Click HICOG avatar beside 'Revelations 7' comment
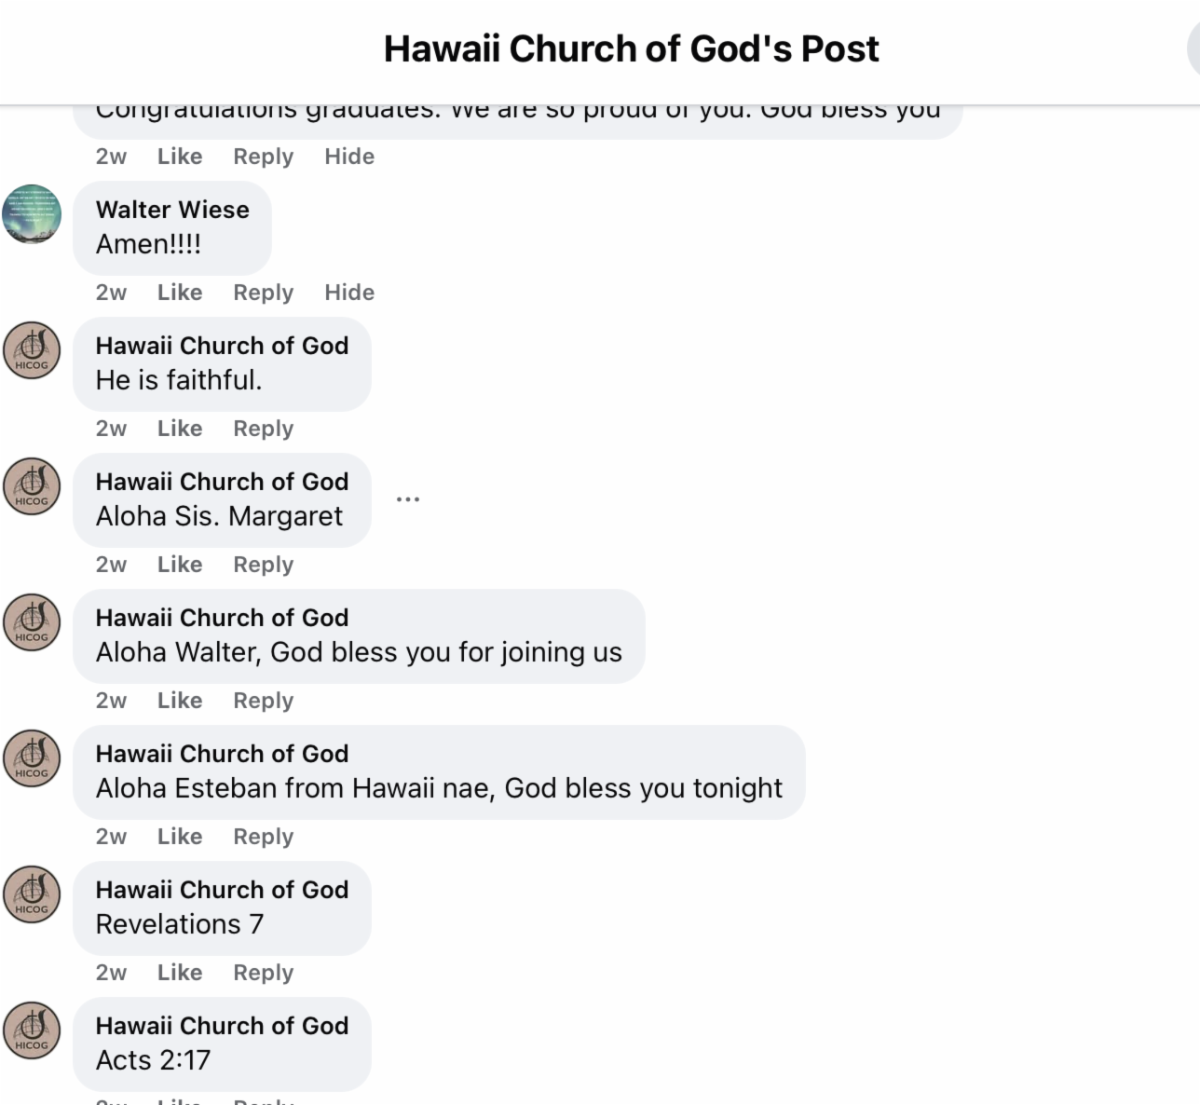Viewport: 1200px width, 1105px height. tap(32, 894)
